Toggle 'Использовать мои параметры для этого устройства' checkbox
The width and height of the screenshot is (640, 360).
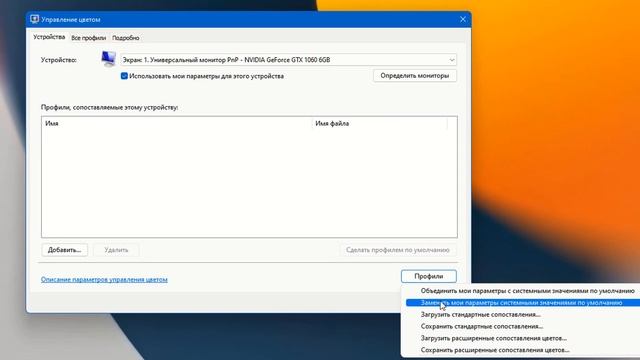click(x=124, y=76)
